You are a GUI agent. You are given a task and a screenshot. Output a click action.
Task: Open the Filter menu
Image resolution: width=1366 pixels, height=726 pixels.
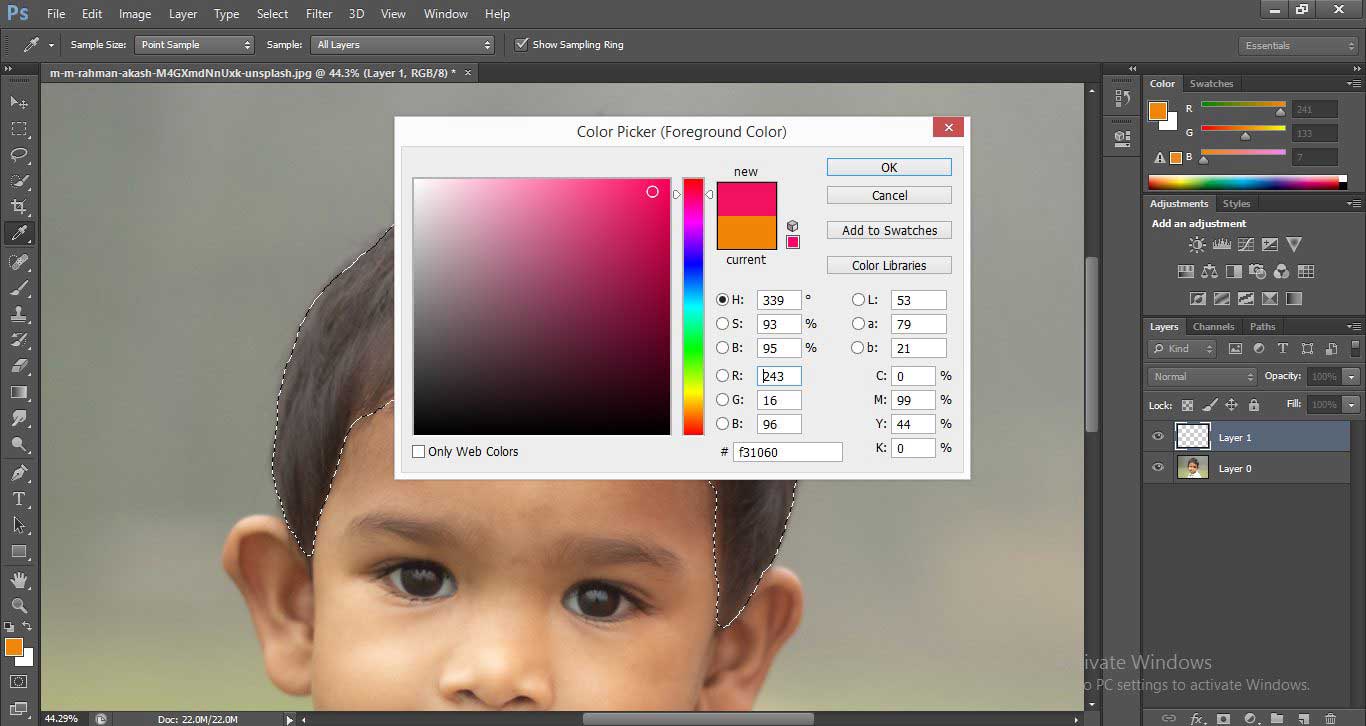pos(318,13)
